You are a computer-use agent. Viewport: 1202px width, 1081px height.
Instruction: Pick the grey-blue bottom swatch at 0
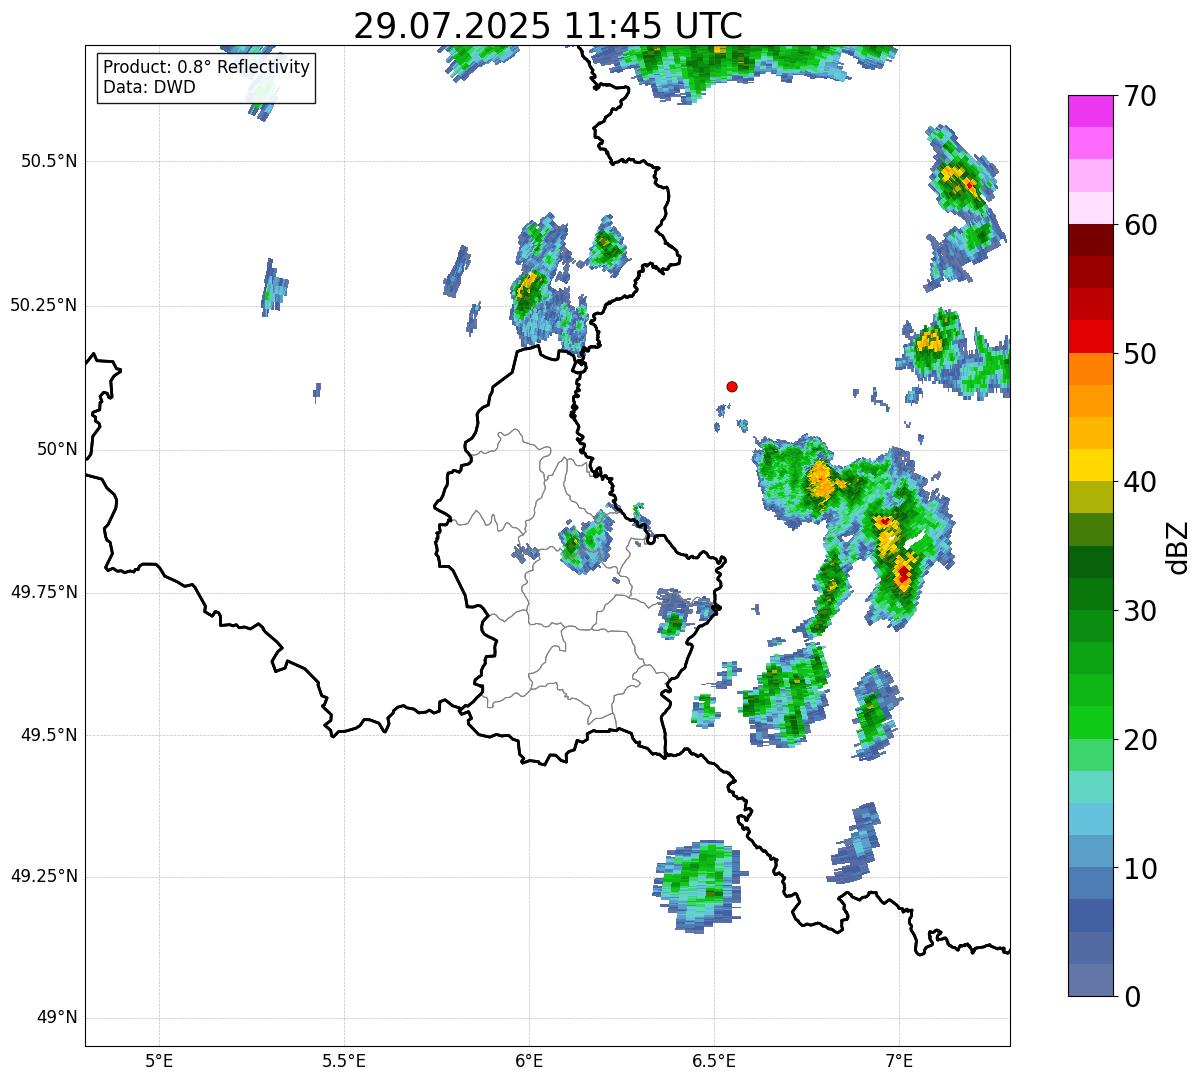point(1090,980)
